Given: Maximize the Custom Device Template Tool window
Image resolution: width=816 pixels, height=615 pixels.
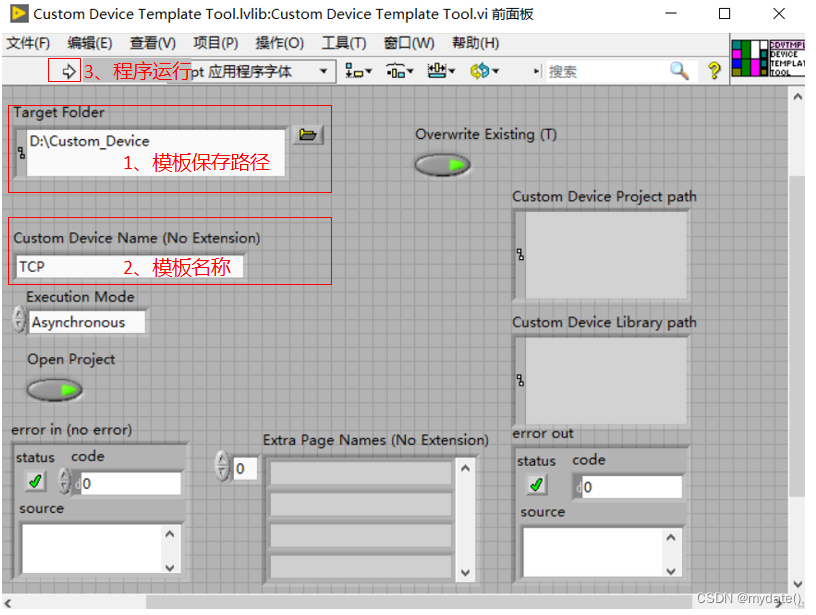Looking at the screenshot, I should tap(724, 13).
